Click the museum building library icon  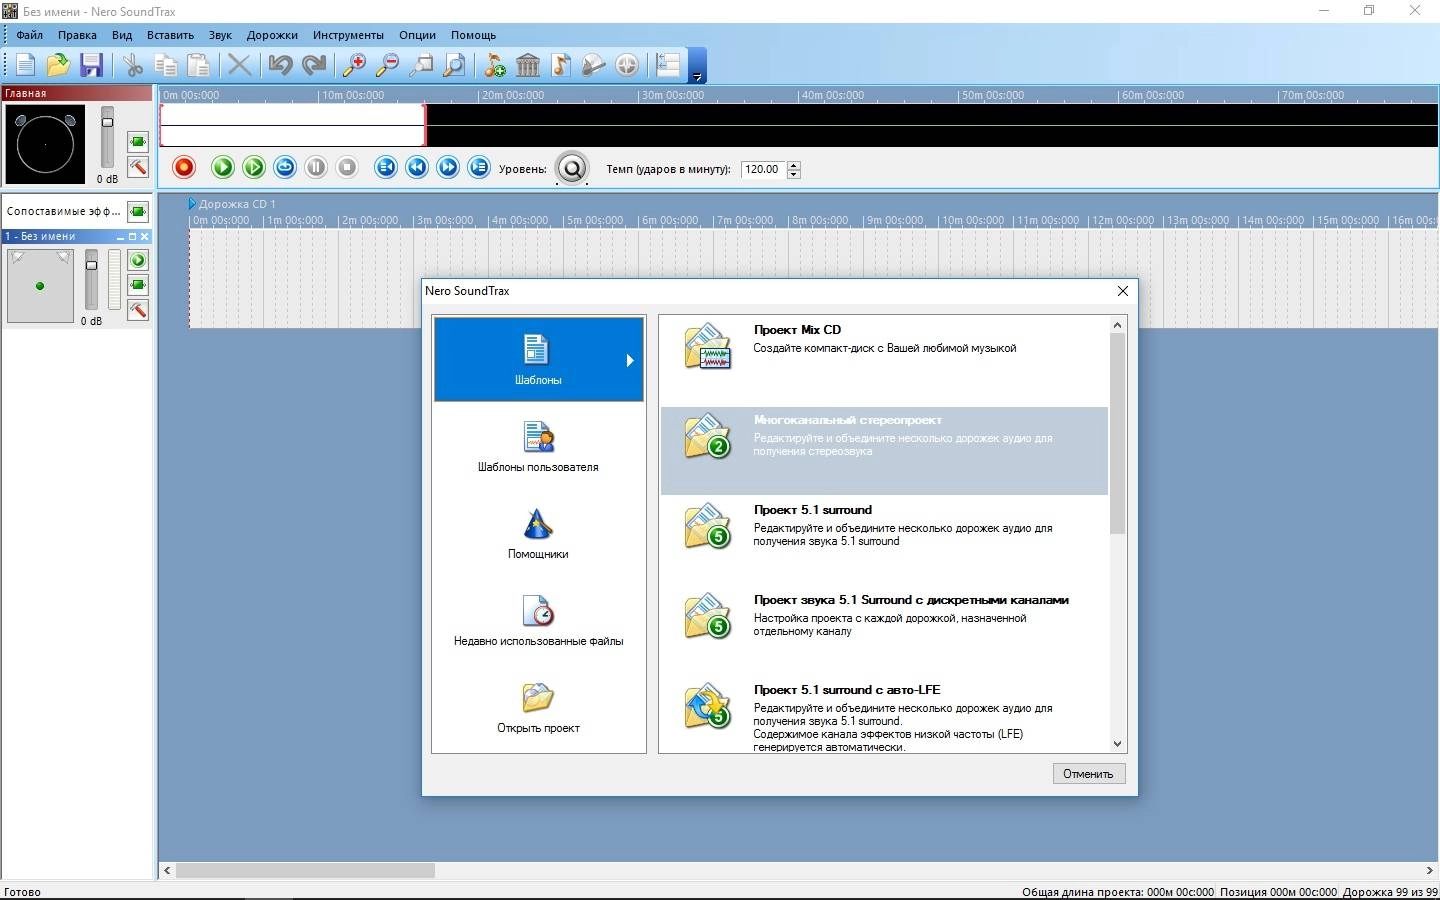tap(528, 66)
